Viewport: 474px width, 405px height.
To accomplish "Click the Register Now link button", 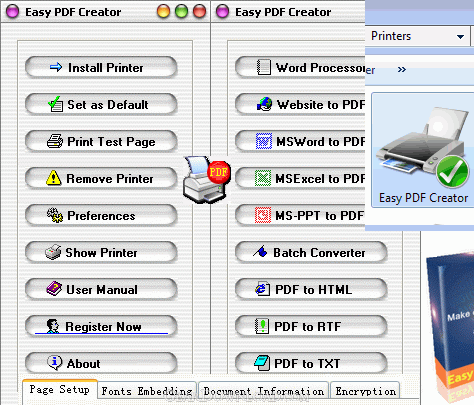I will [x=101, y=326].
